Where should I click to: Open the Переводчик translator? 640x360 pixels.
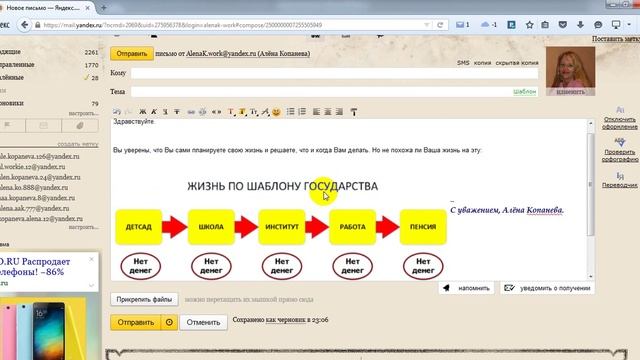tap(620, 184)
